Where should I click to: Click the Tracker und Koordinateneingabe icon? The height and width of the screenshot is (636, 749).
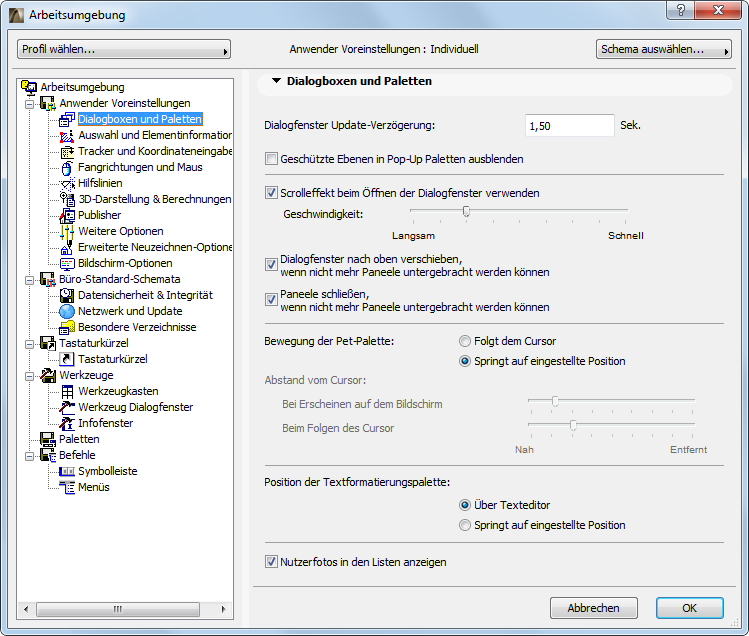[x=67, y=151]
